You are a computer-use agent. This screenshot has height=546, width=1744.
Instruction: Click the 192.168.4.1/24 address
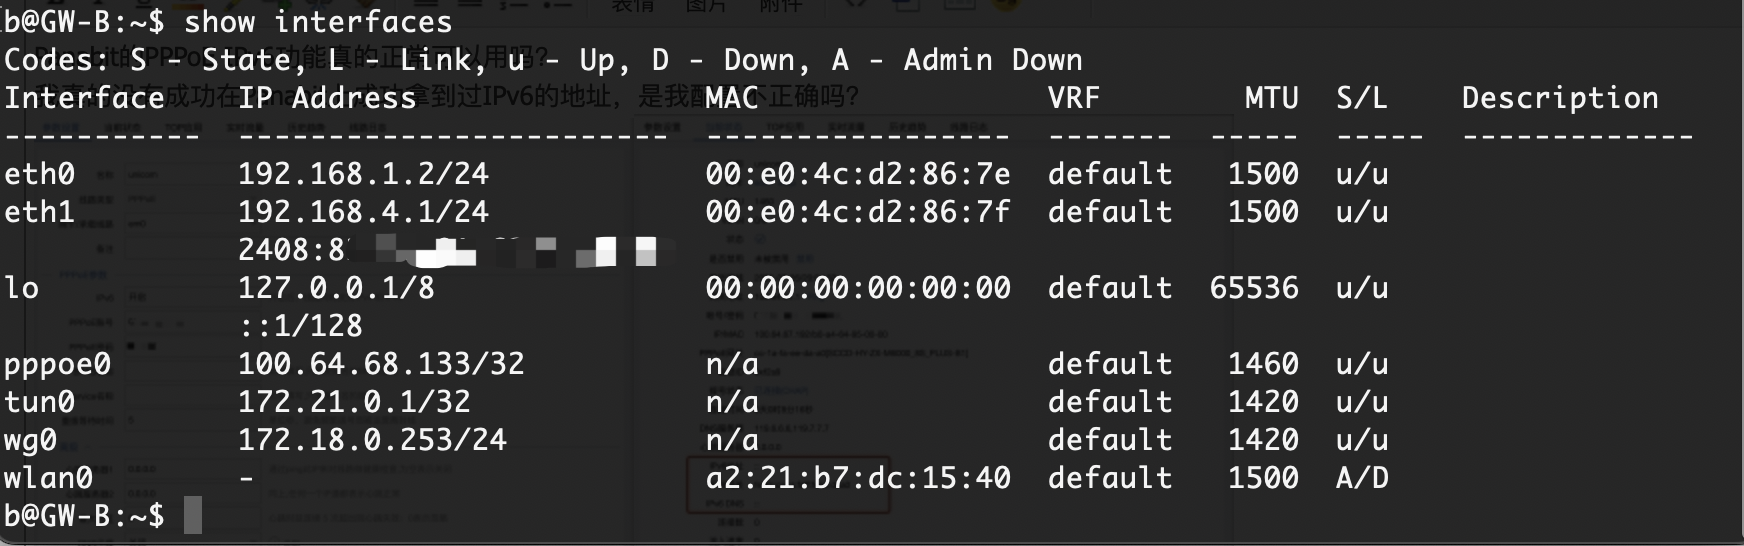363,212
